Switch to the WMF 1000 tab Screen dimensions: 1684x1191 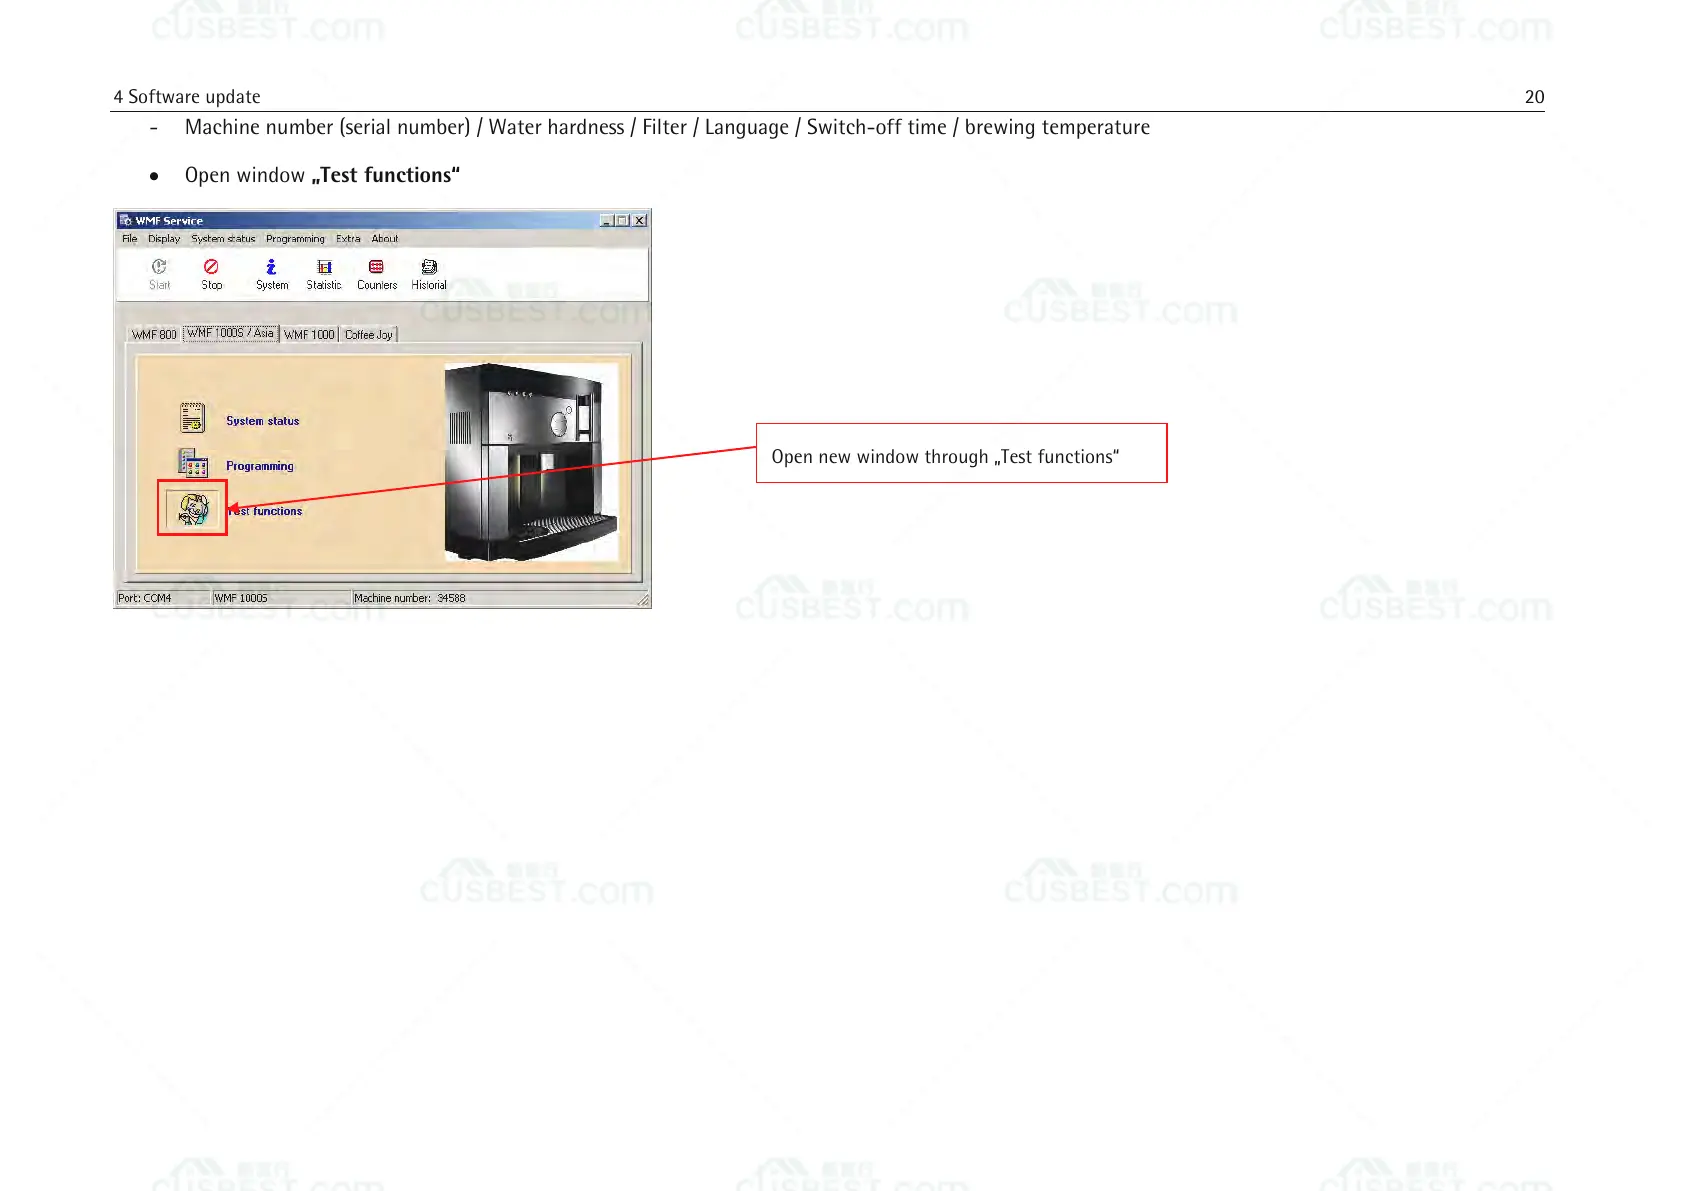coord(309,335)
